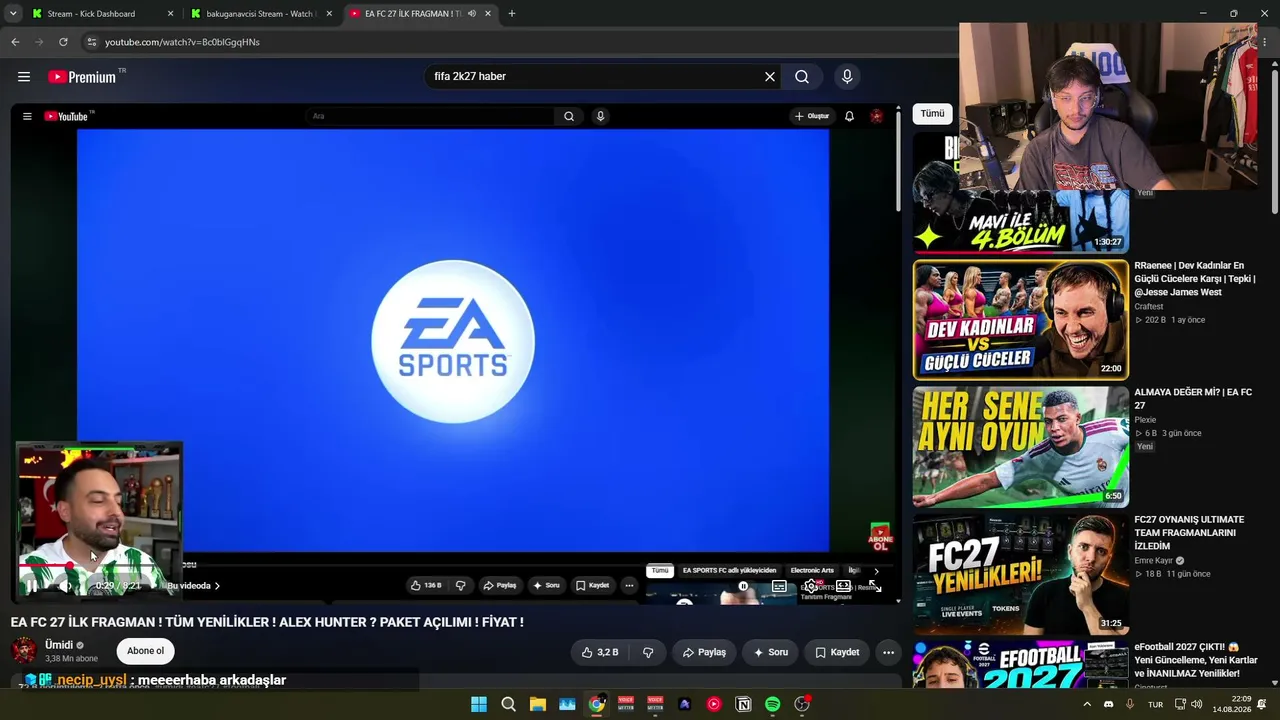
Task: Open the YouTube guide hamburger menu
Action: (x=24, y=77)
